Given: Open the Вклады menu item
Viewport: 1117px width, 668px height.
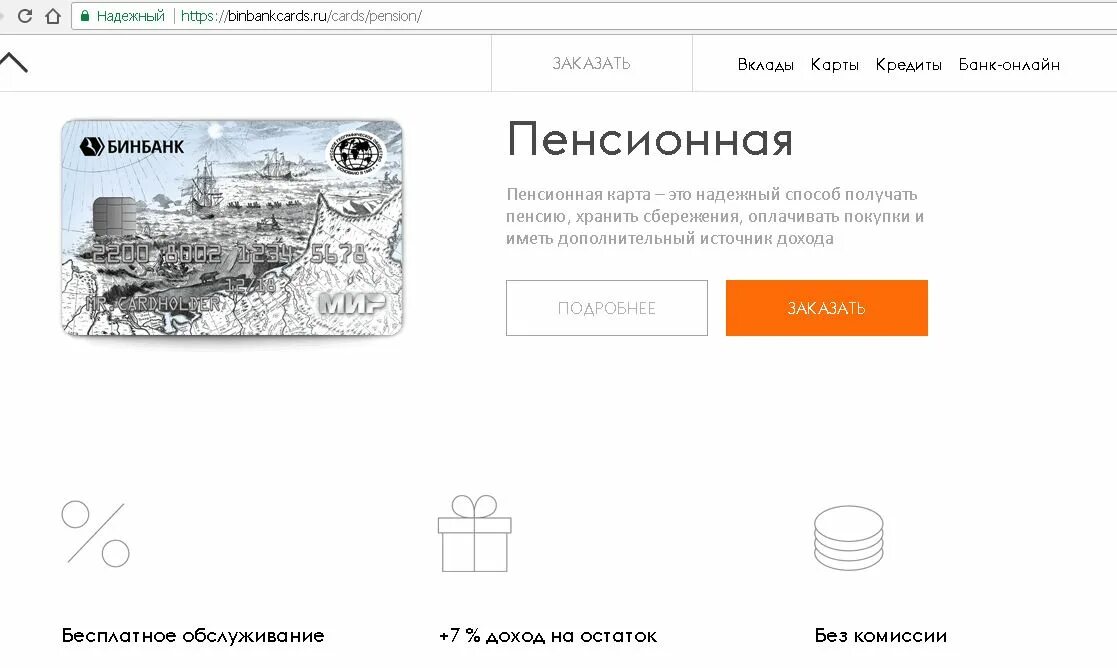Looking at the screenshot, I should 766,65.
